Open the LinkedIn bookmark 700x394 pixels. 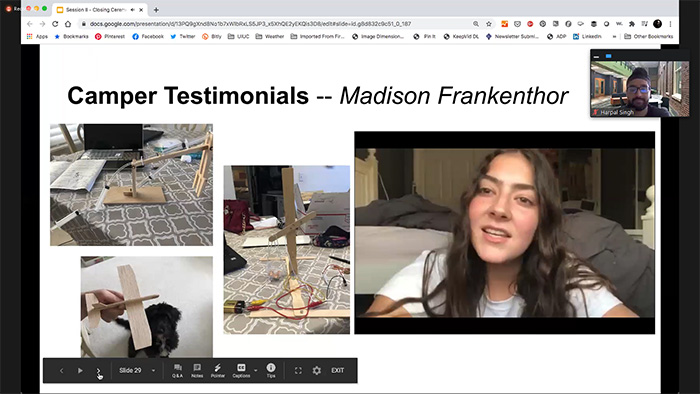point(587,37)
